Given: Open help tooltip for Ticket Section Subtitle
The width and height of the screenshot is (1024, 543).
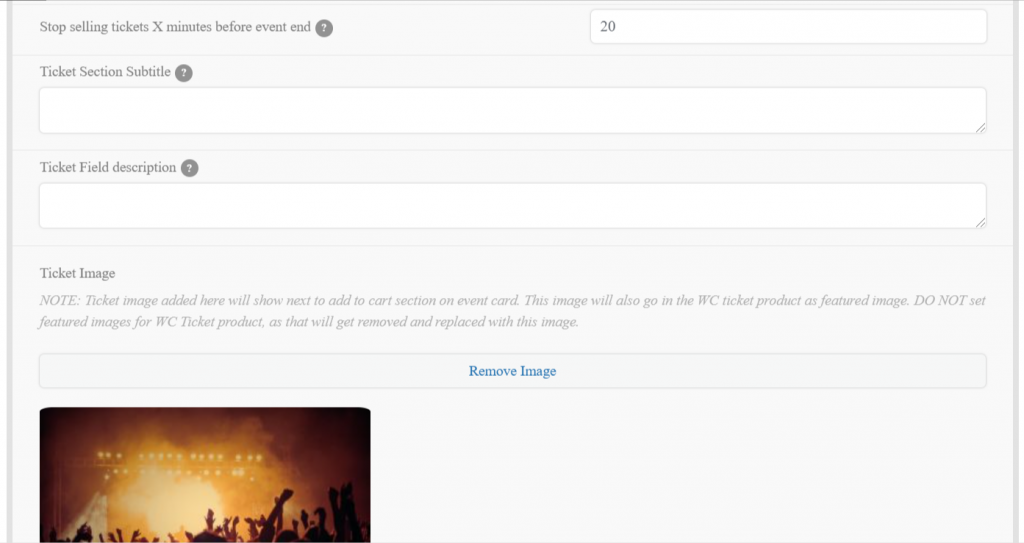Looking at the screenshot, I should click(x=183, y=73).
